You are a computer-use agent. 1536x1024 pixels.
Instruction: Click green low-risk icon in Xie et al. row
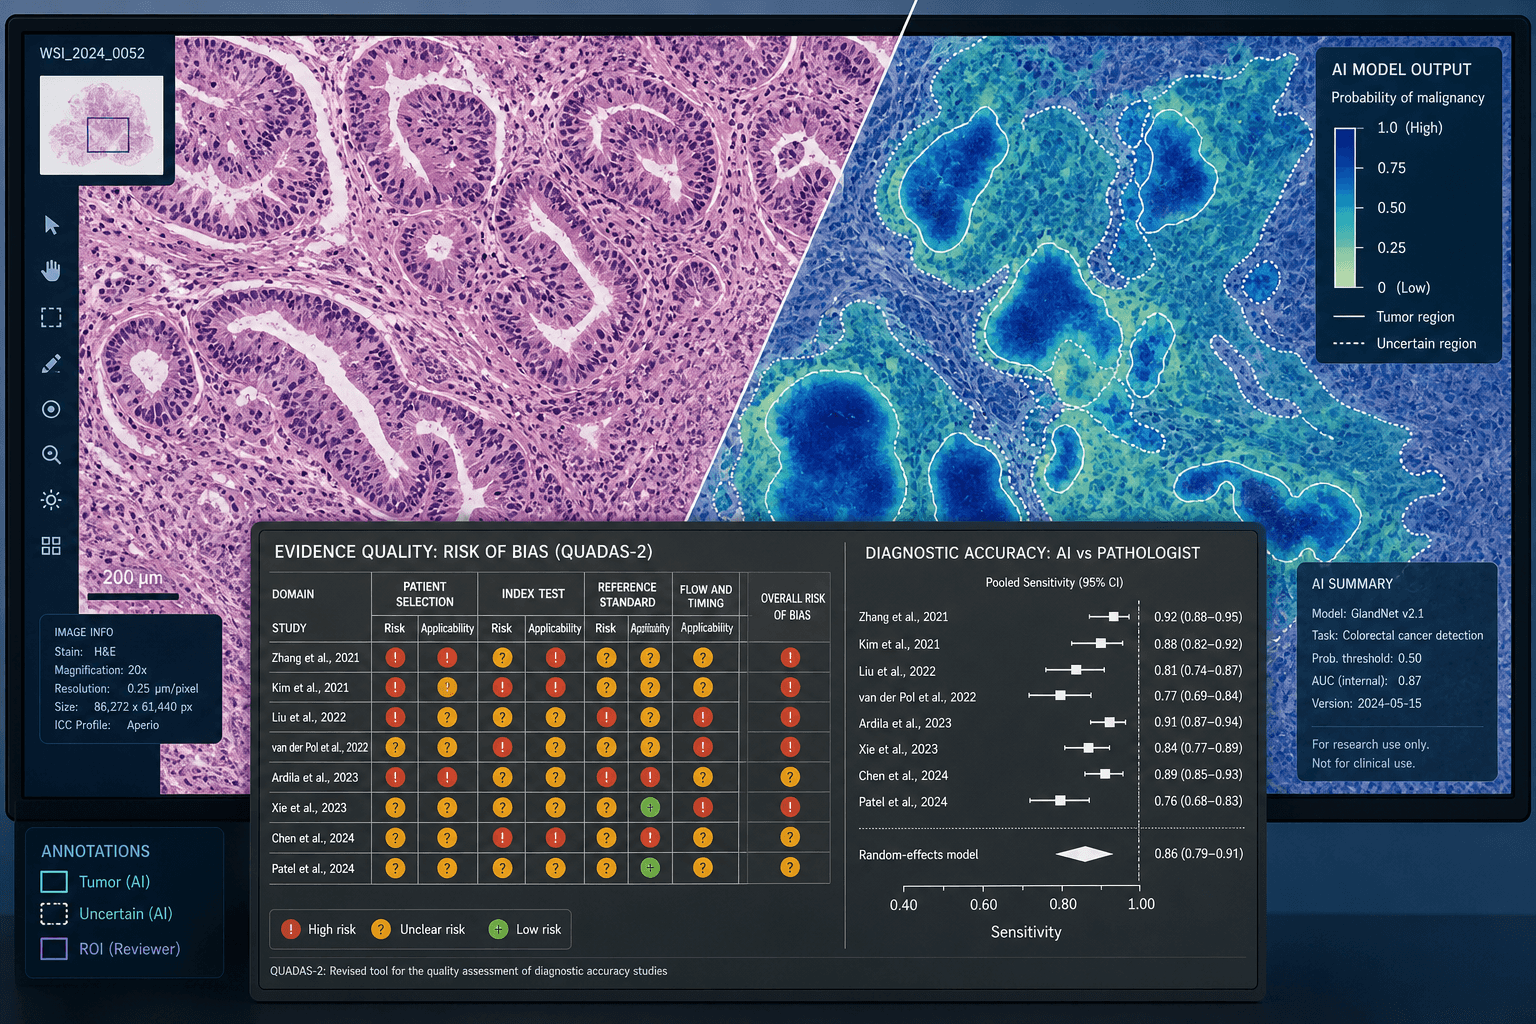click(x=650, y=807)
